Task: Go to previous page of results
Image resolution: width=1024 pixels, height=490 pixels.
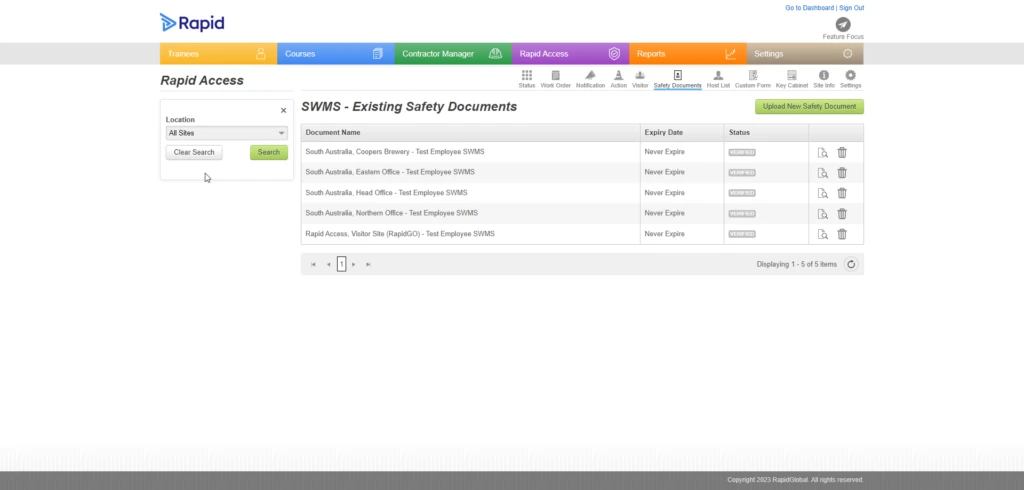Action: (328, 264)
